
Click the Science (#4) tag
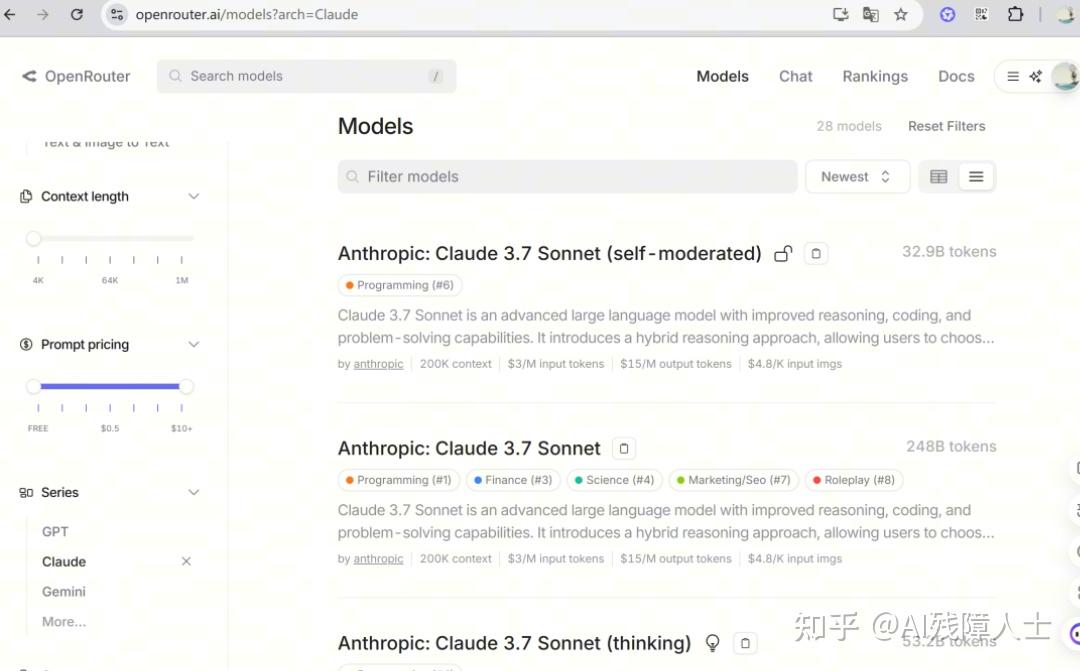click(614, 480)
